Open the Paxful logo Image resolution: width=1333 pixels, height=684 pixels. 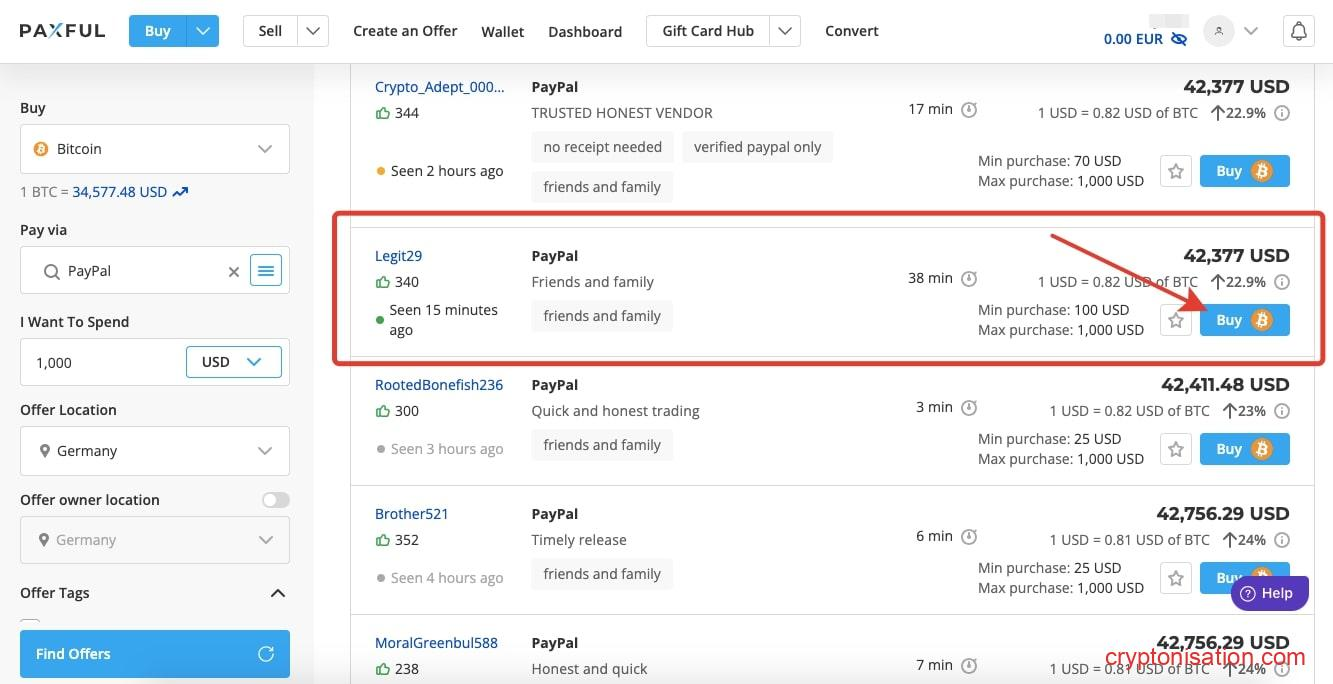[62, 30]
